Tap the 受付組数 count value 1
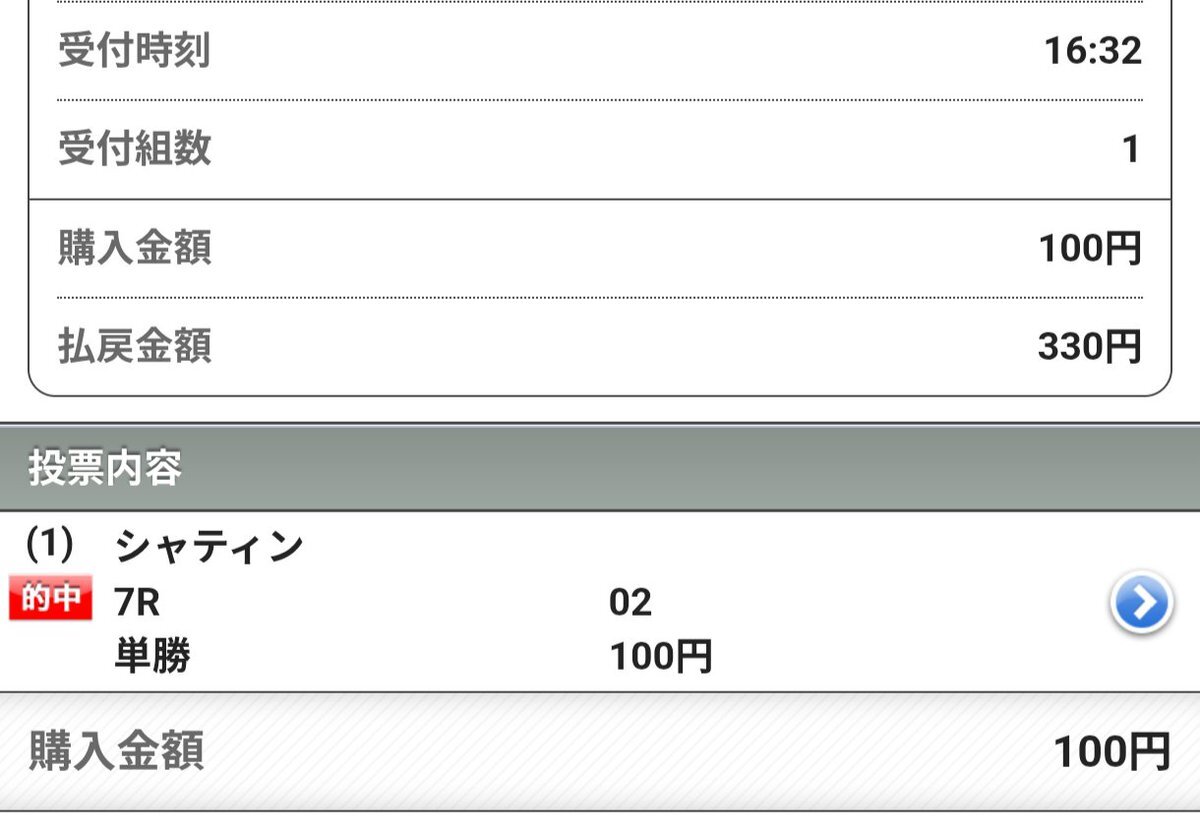This screenshot has width=1200, height=829. [x=1130, y=150]
